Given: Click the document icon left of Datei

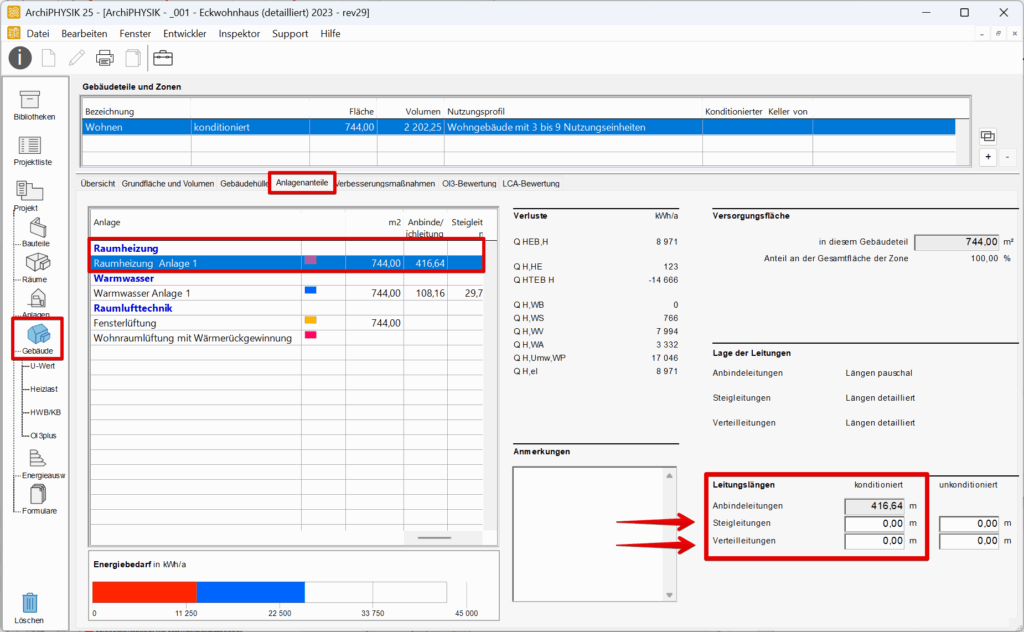Looking at the screenshot, I should click(x=13, y=33).
